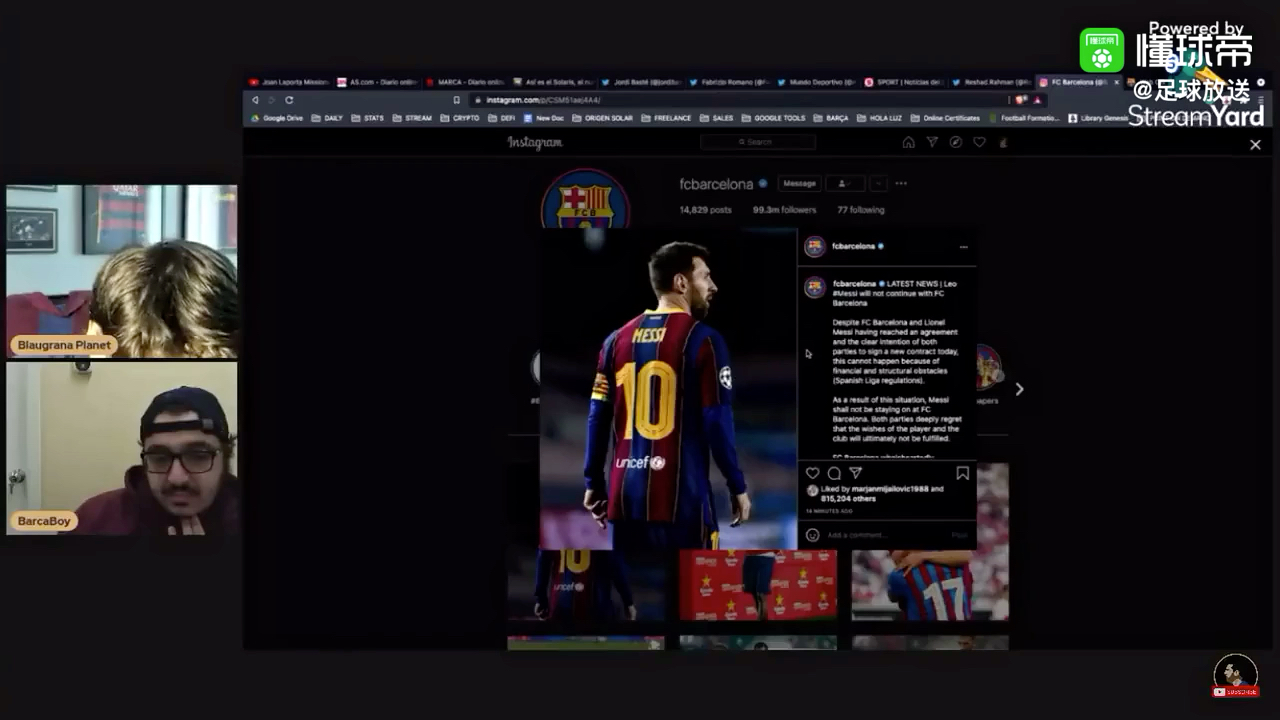Open the DEFI bookmarks folder
1280x720 pixels.
click(x=502, y=118)
